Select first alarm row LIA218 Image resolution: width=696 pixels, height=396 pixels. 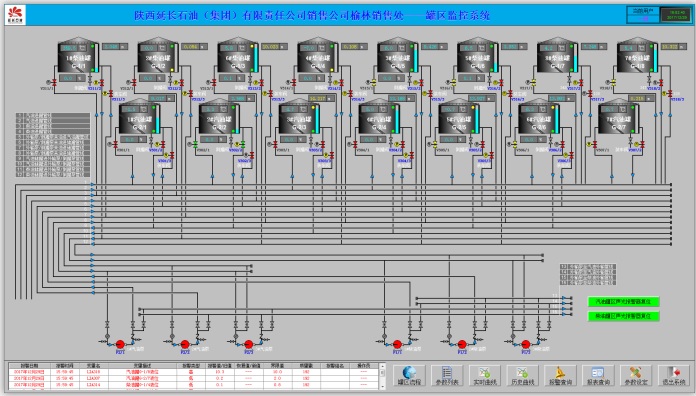click(194, 372)
